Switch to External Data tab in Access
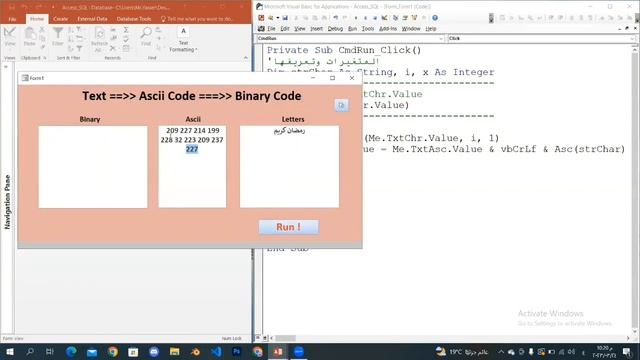The width and height of the screenshot is (640, 360). [92, 19]
